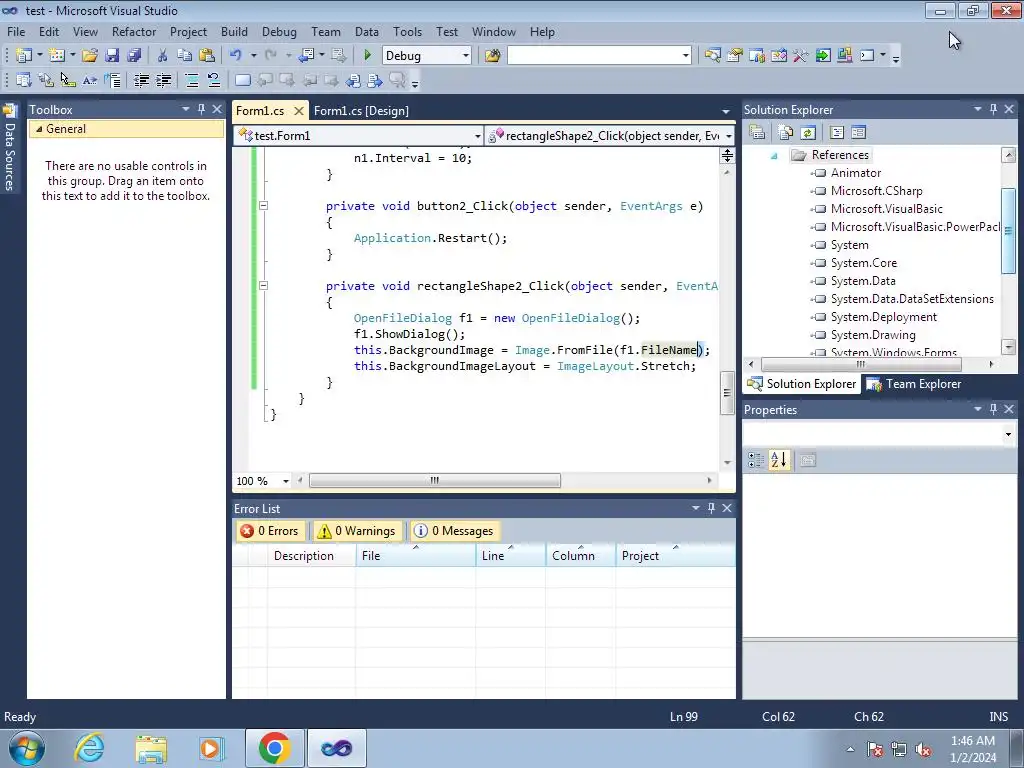The image size is (1024, 768).
Task: Click the Open File folder icon
Action: point(90,56)
